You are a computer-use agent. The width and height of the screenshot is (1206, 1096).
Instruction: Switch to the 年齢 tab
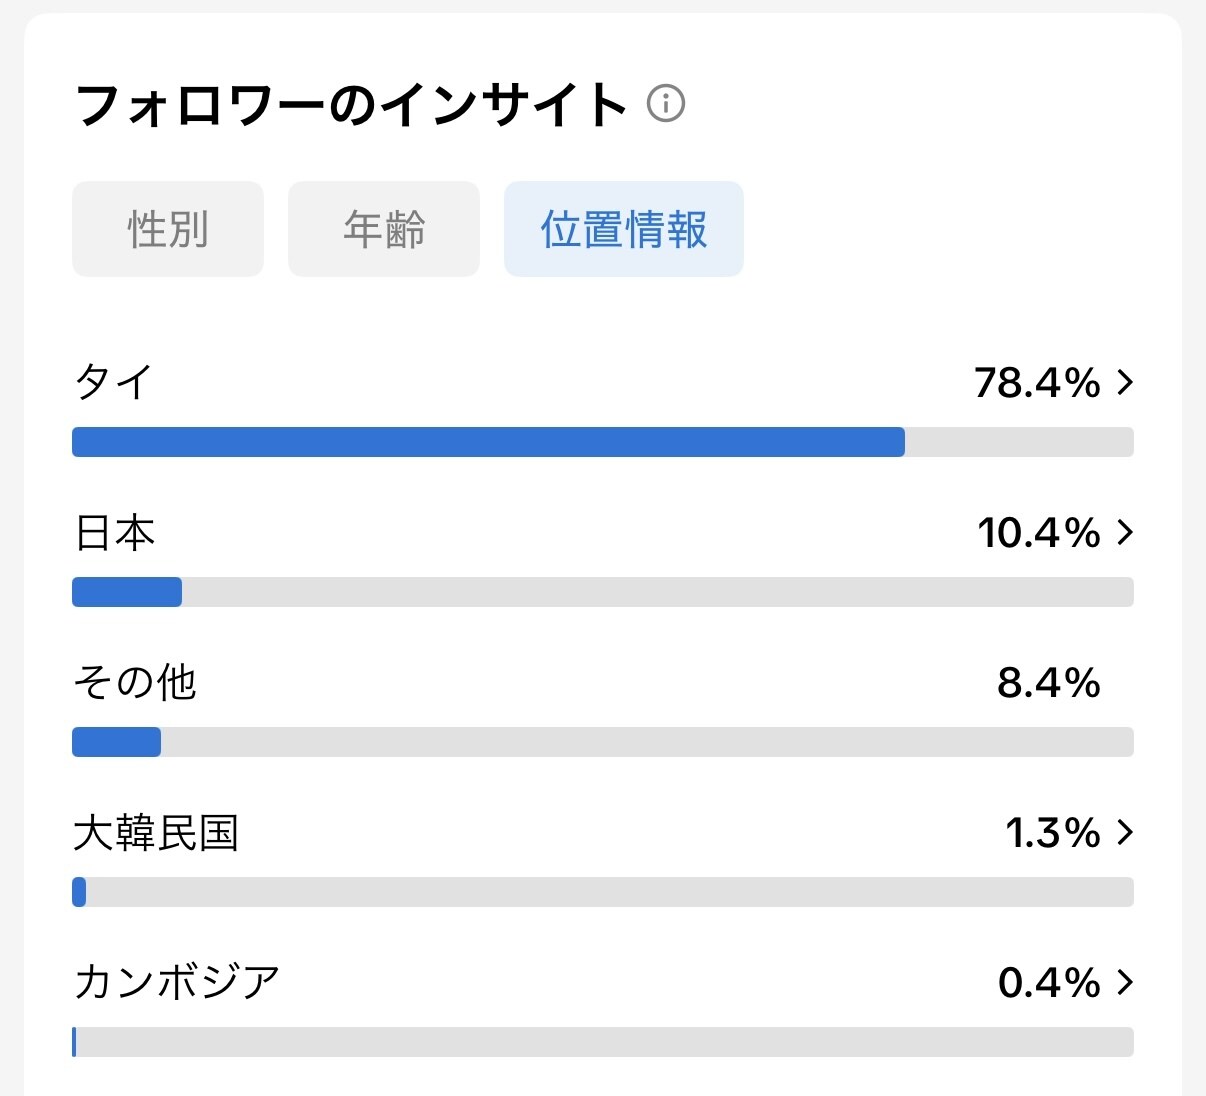384,229
